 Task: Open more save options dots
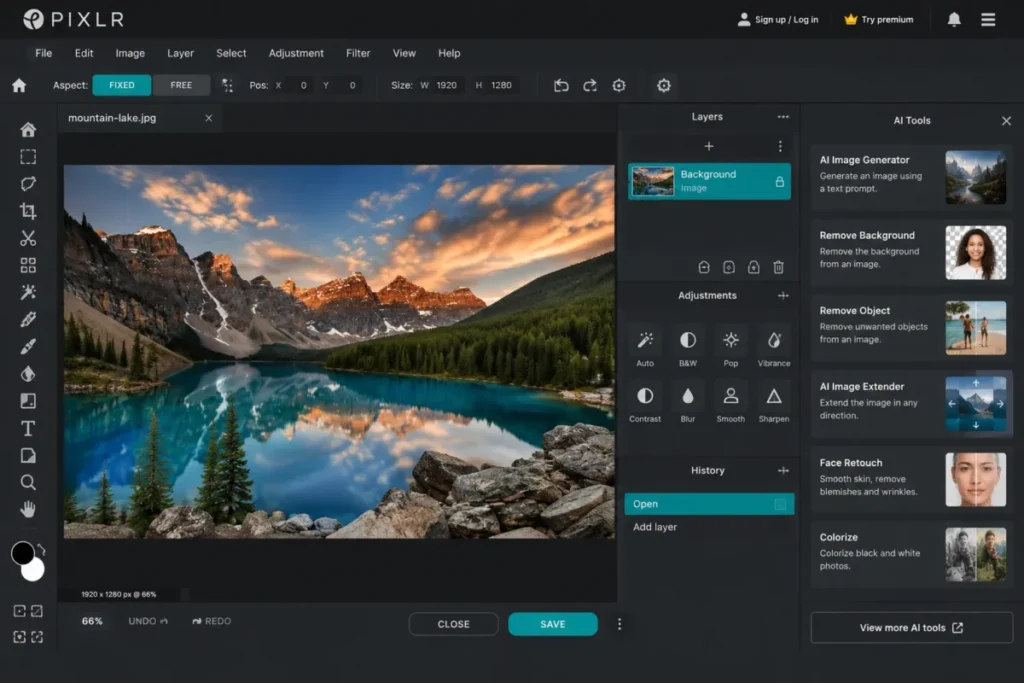(619, 624)
